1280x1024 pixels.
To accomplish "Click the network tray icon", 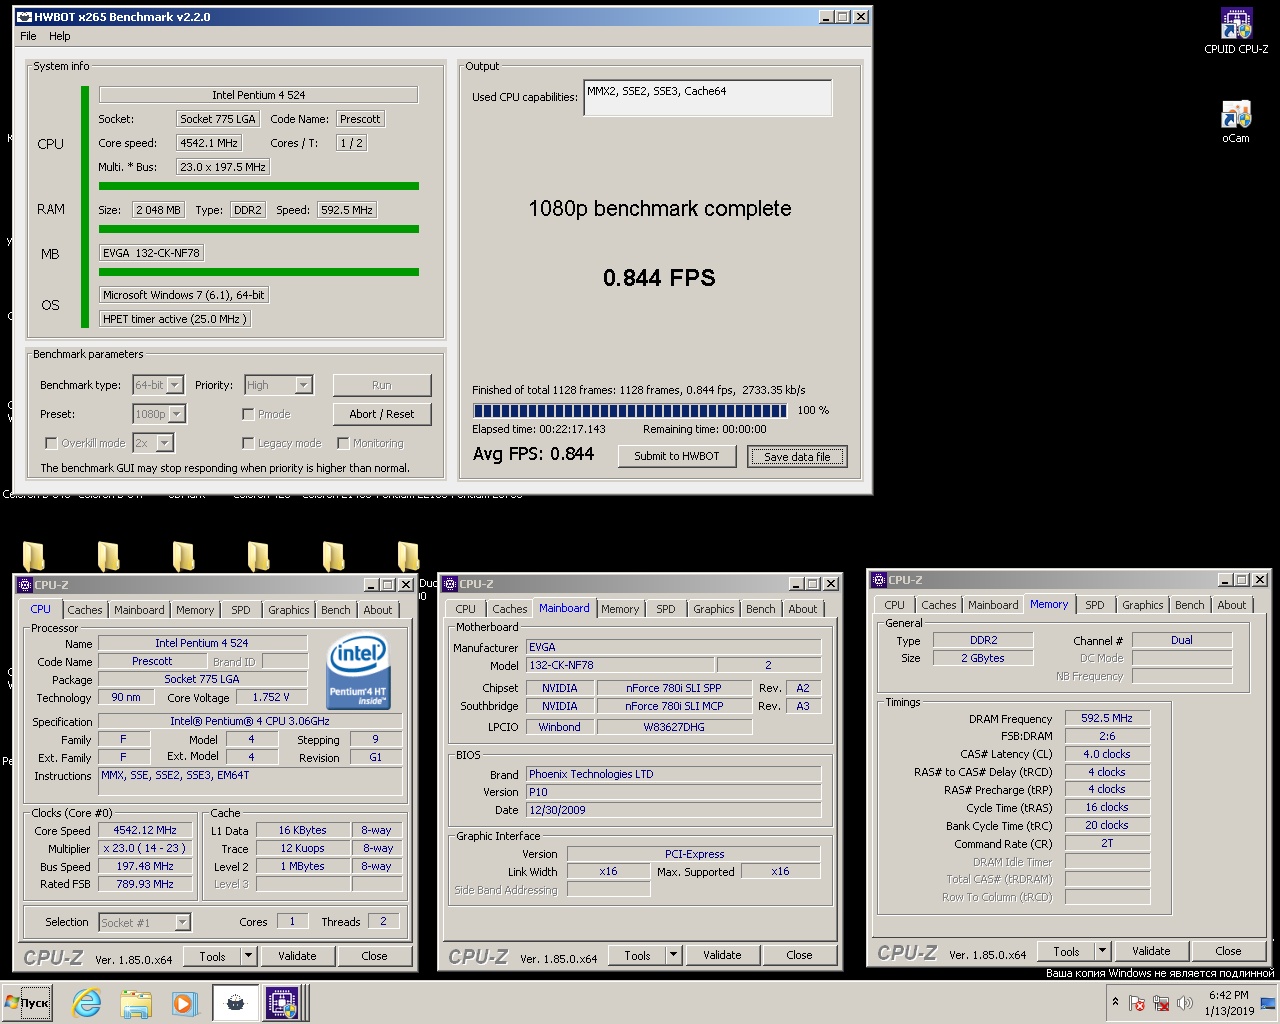I will coord(1161,1003).
